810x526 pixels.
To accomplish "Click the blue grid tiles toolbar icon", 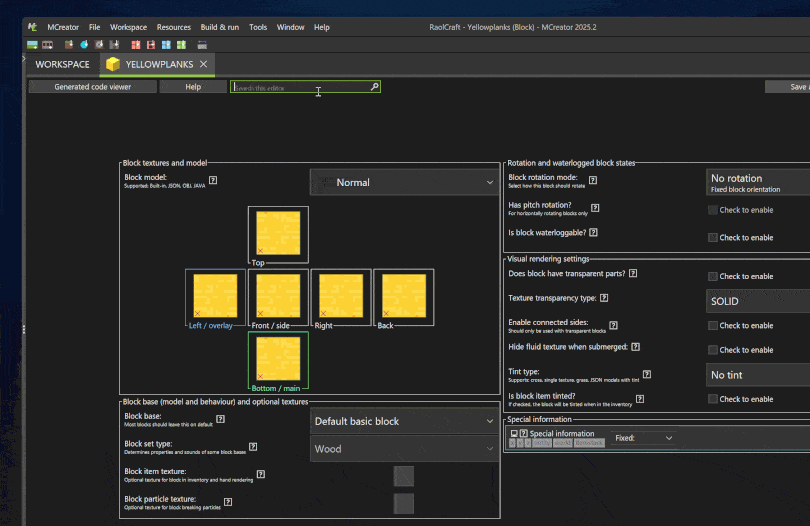I will pos(166,45).
